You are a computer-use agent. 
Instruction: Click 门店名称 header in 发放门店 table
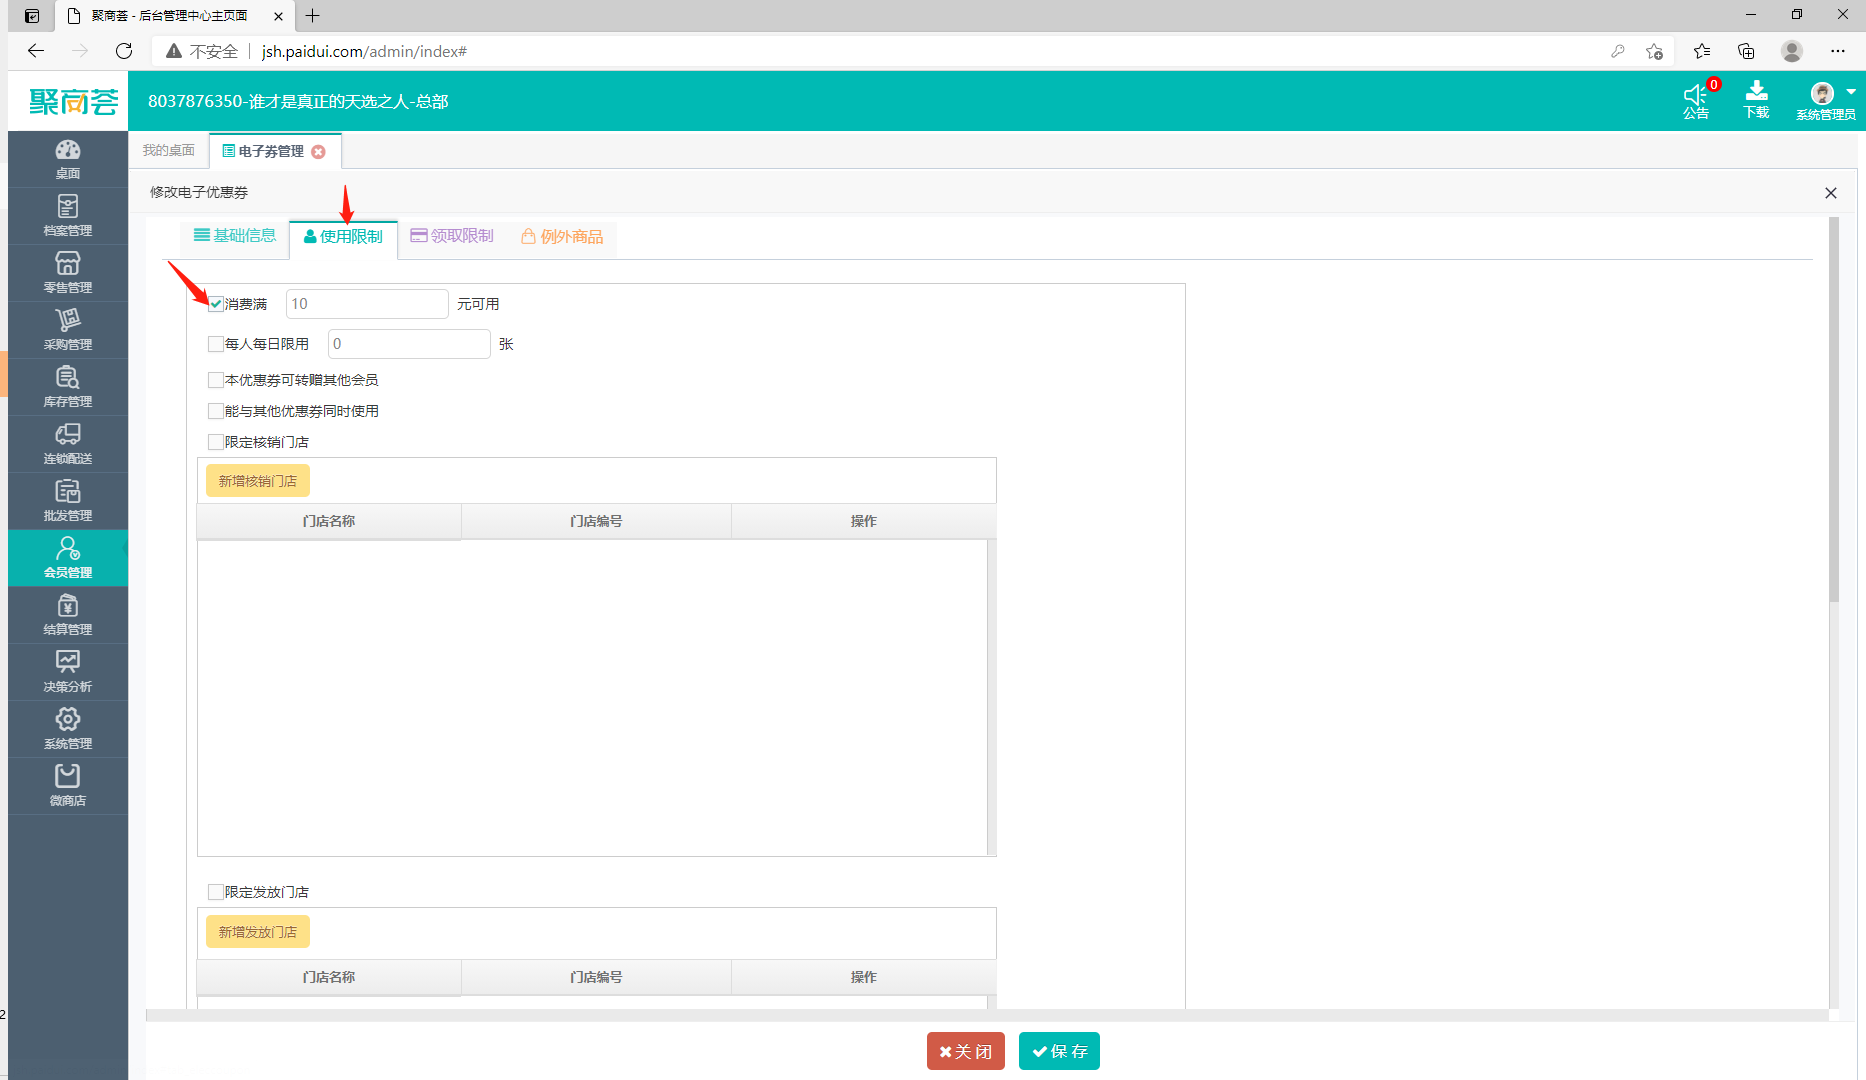pyautogui.click(x=329, y=977)
